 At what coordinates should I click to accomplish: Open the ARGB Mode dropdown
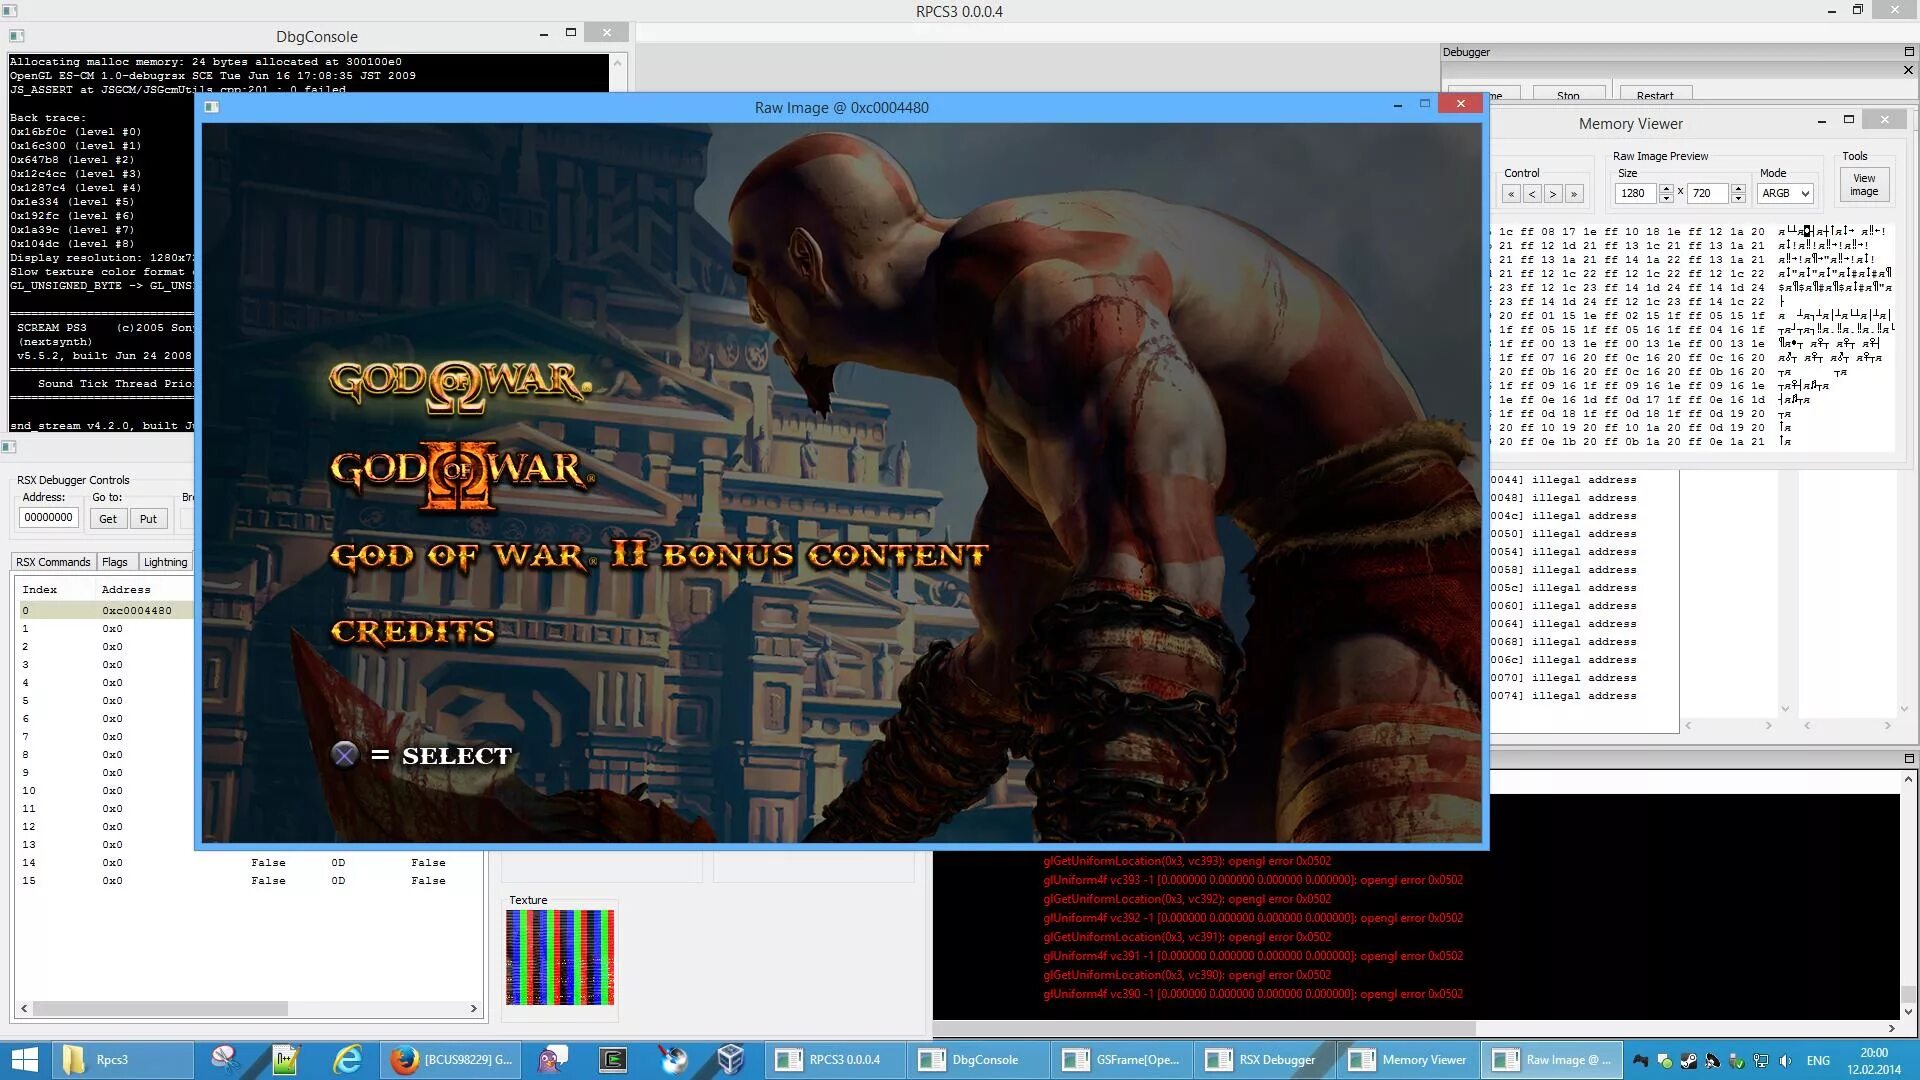click(1785, 194)
